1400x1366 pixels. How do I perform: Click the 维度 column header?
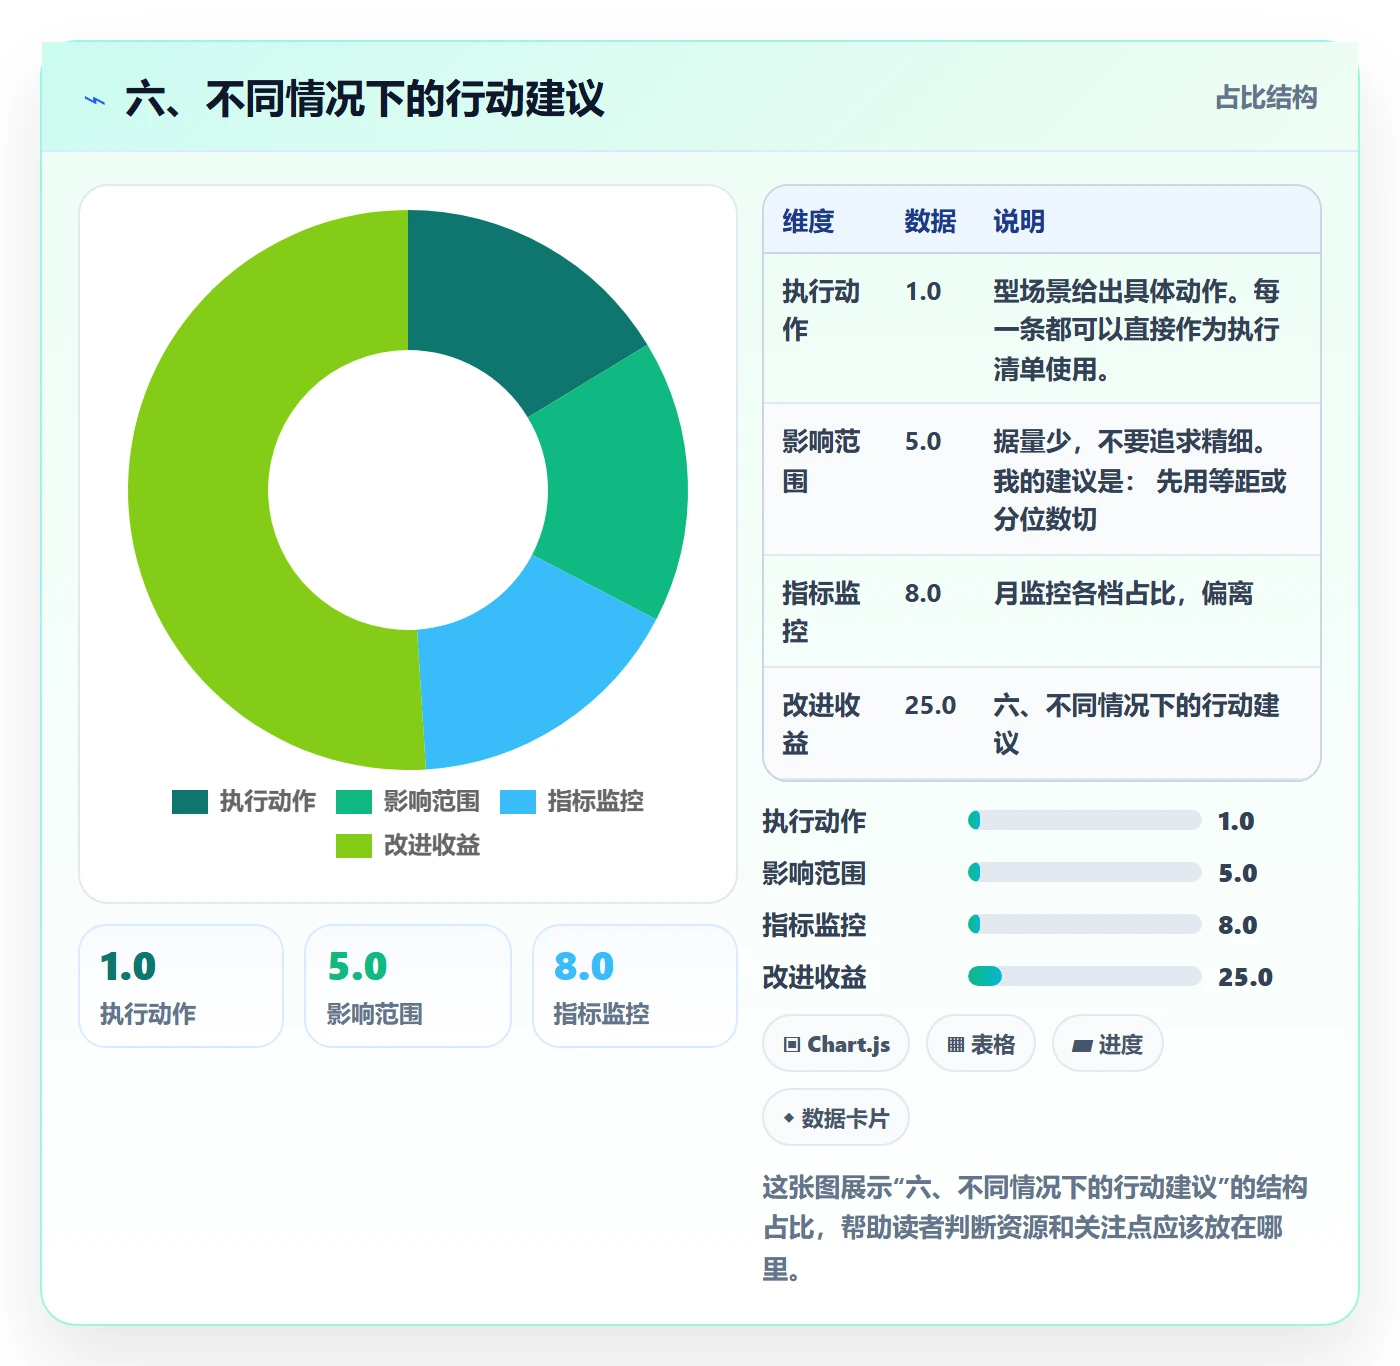coord(808,221)
